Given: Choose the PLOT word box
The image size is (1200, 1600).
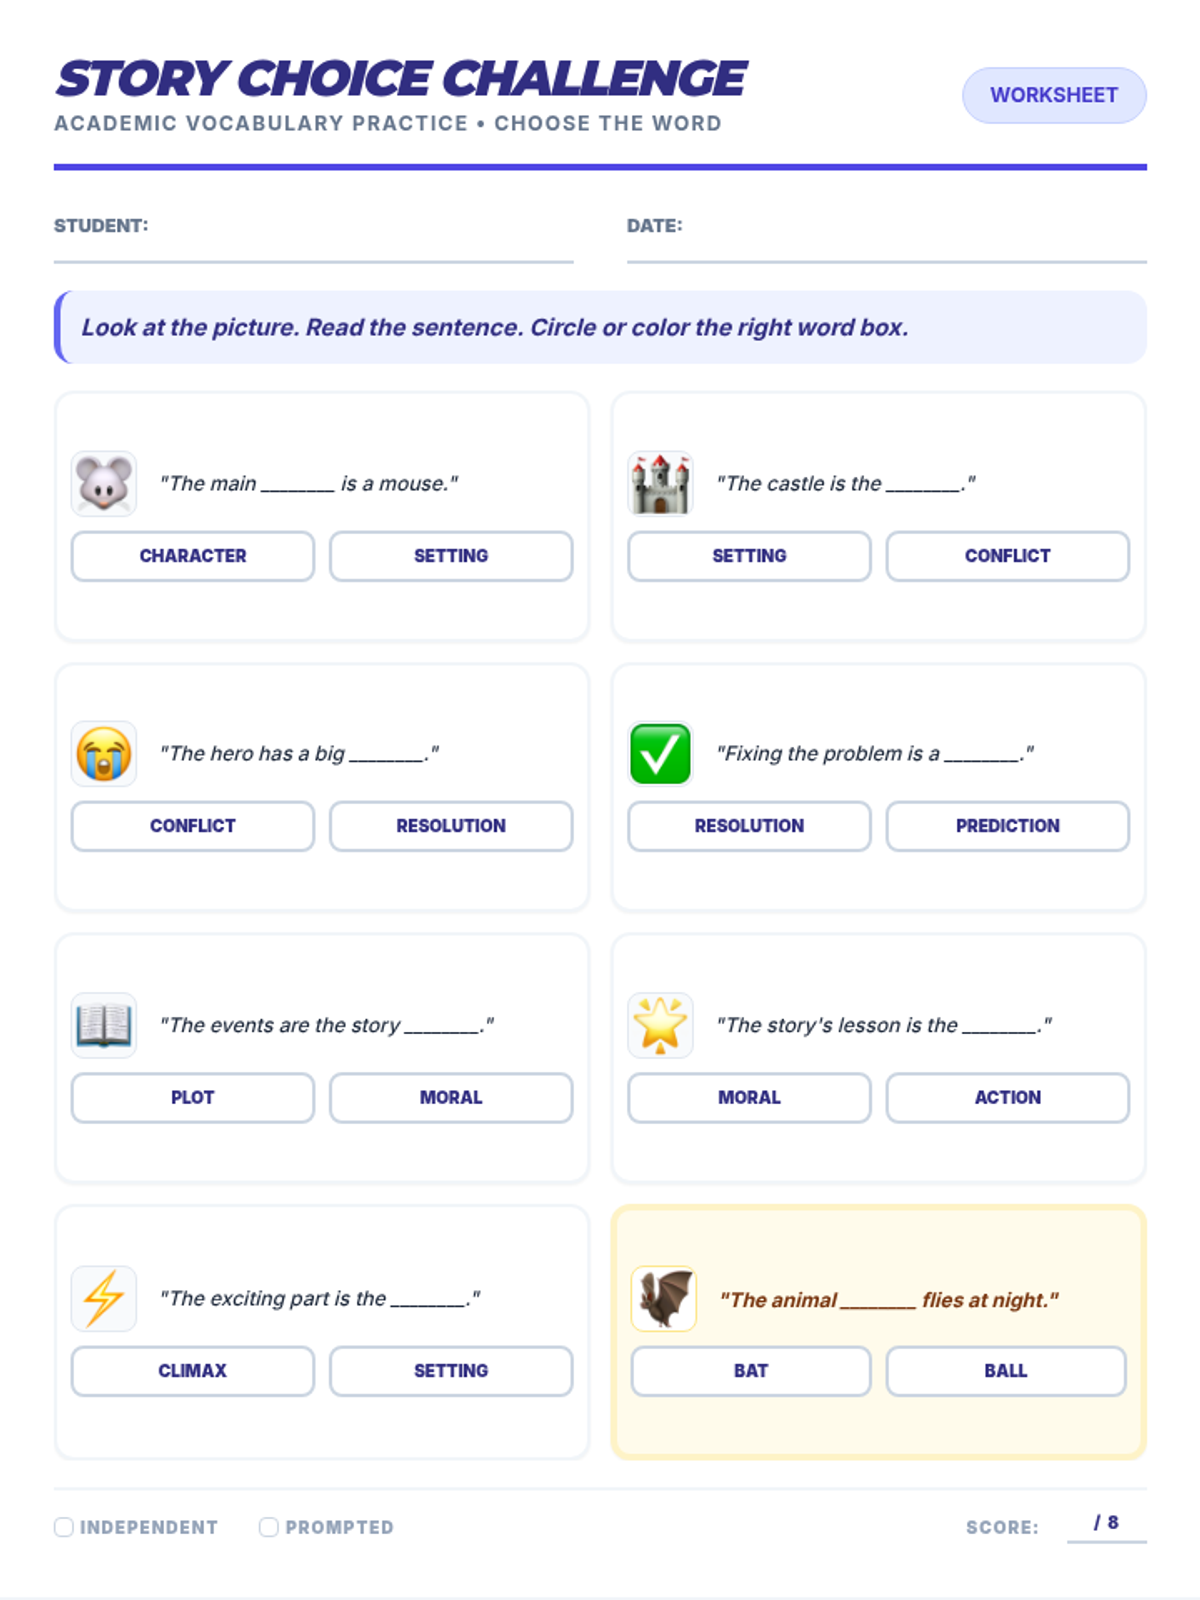Looking at the screenshot, I should [193, 1098].
